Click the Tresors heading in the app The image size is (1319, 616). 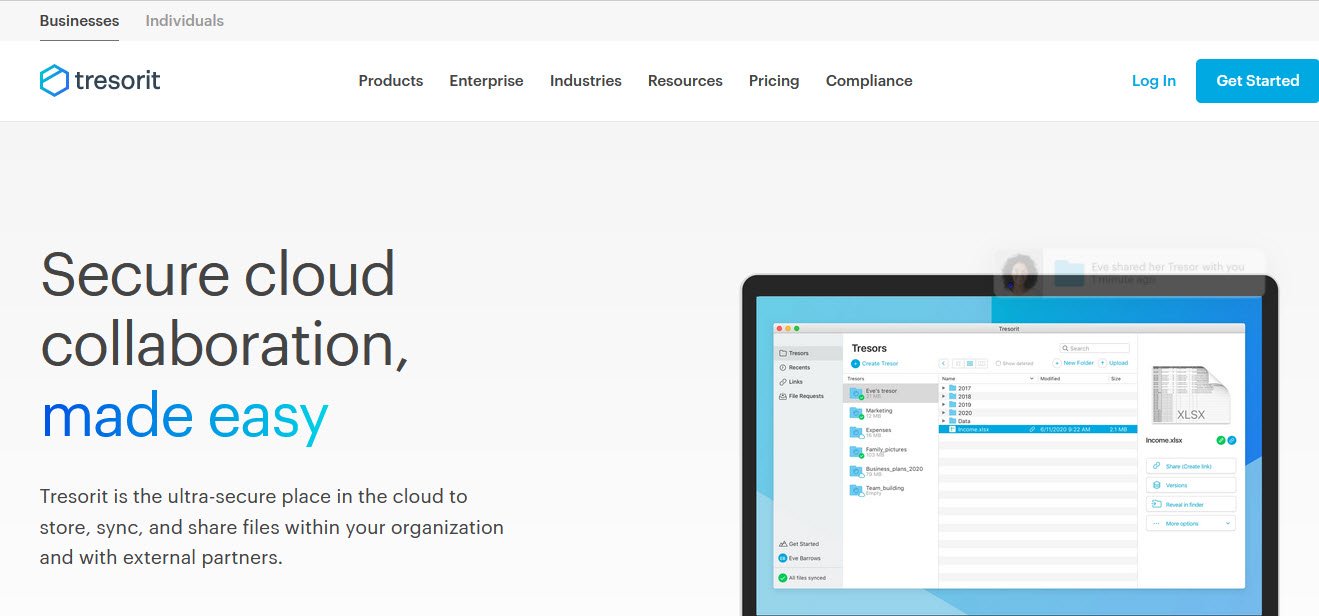[x=869, y=348]
